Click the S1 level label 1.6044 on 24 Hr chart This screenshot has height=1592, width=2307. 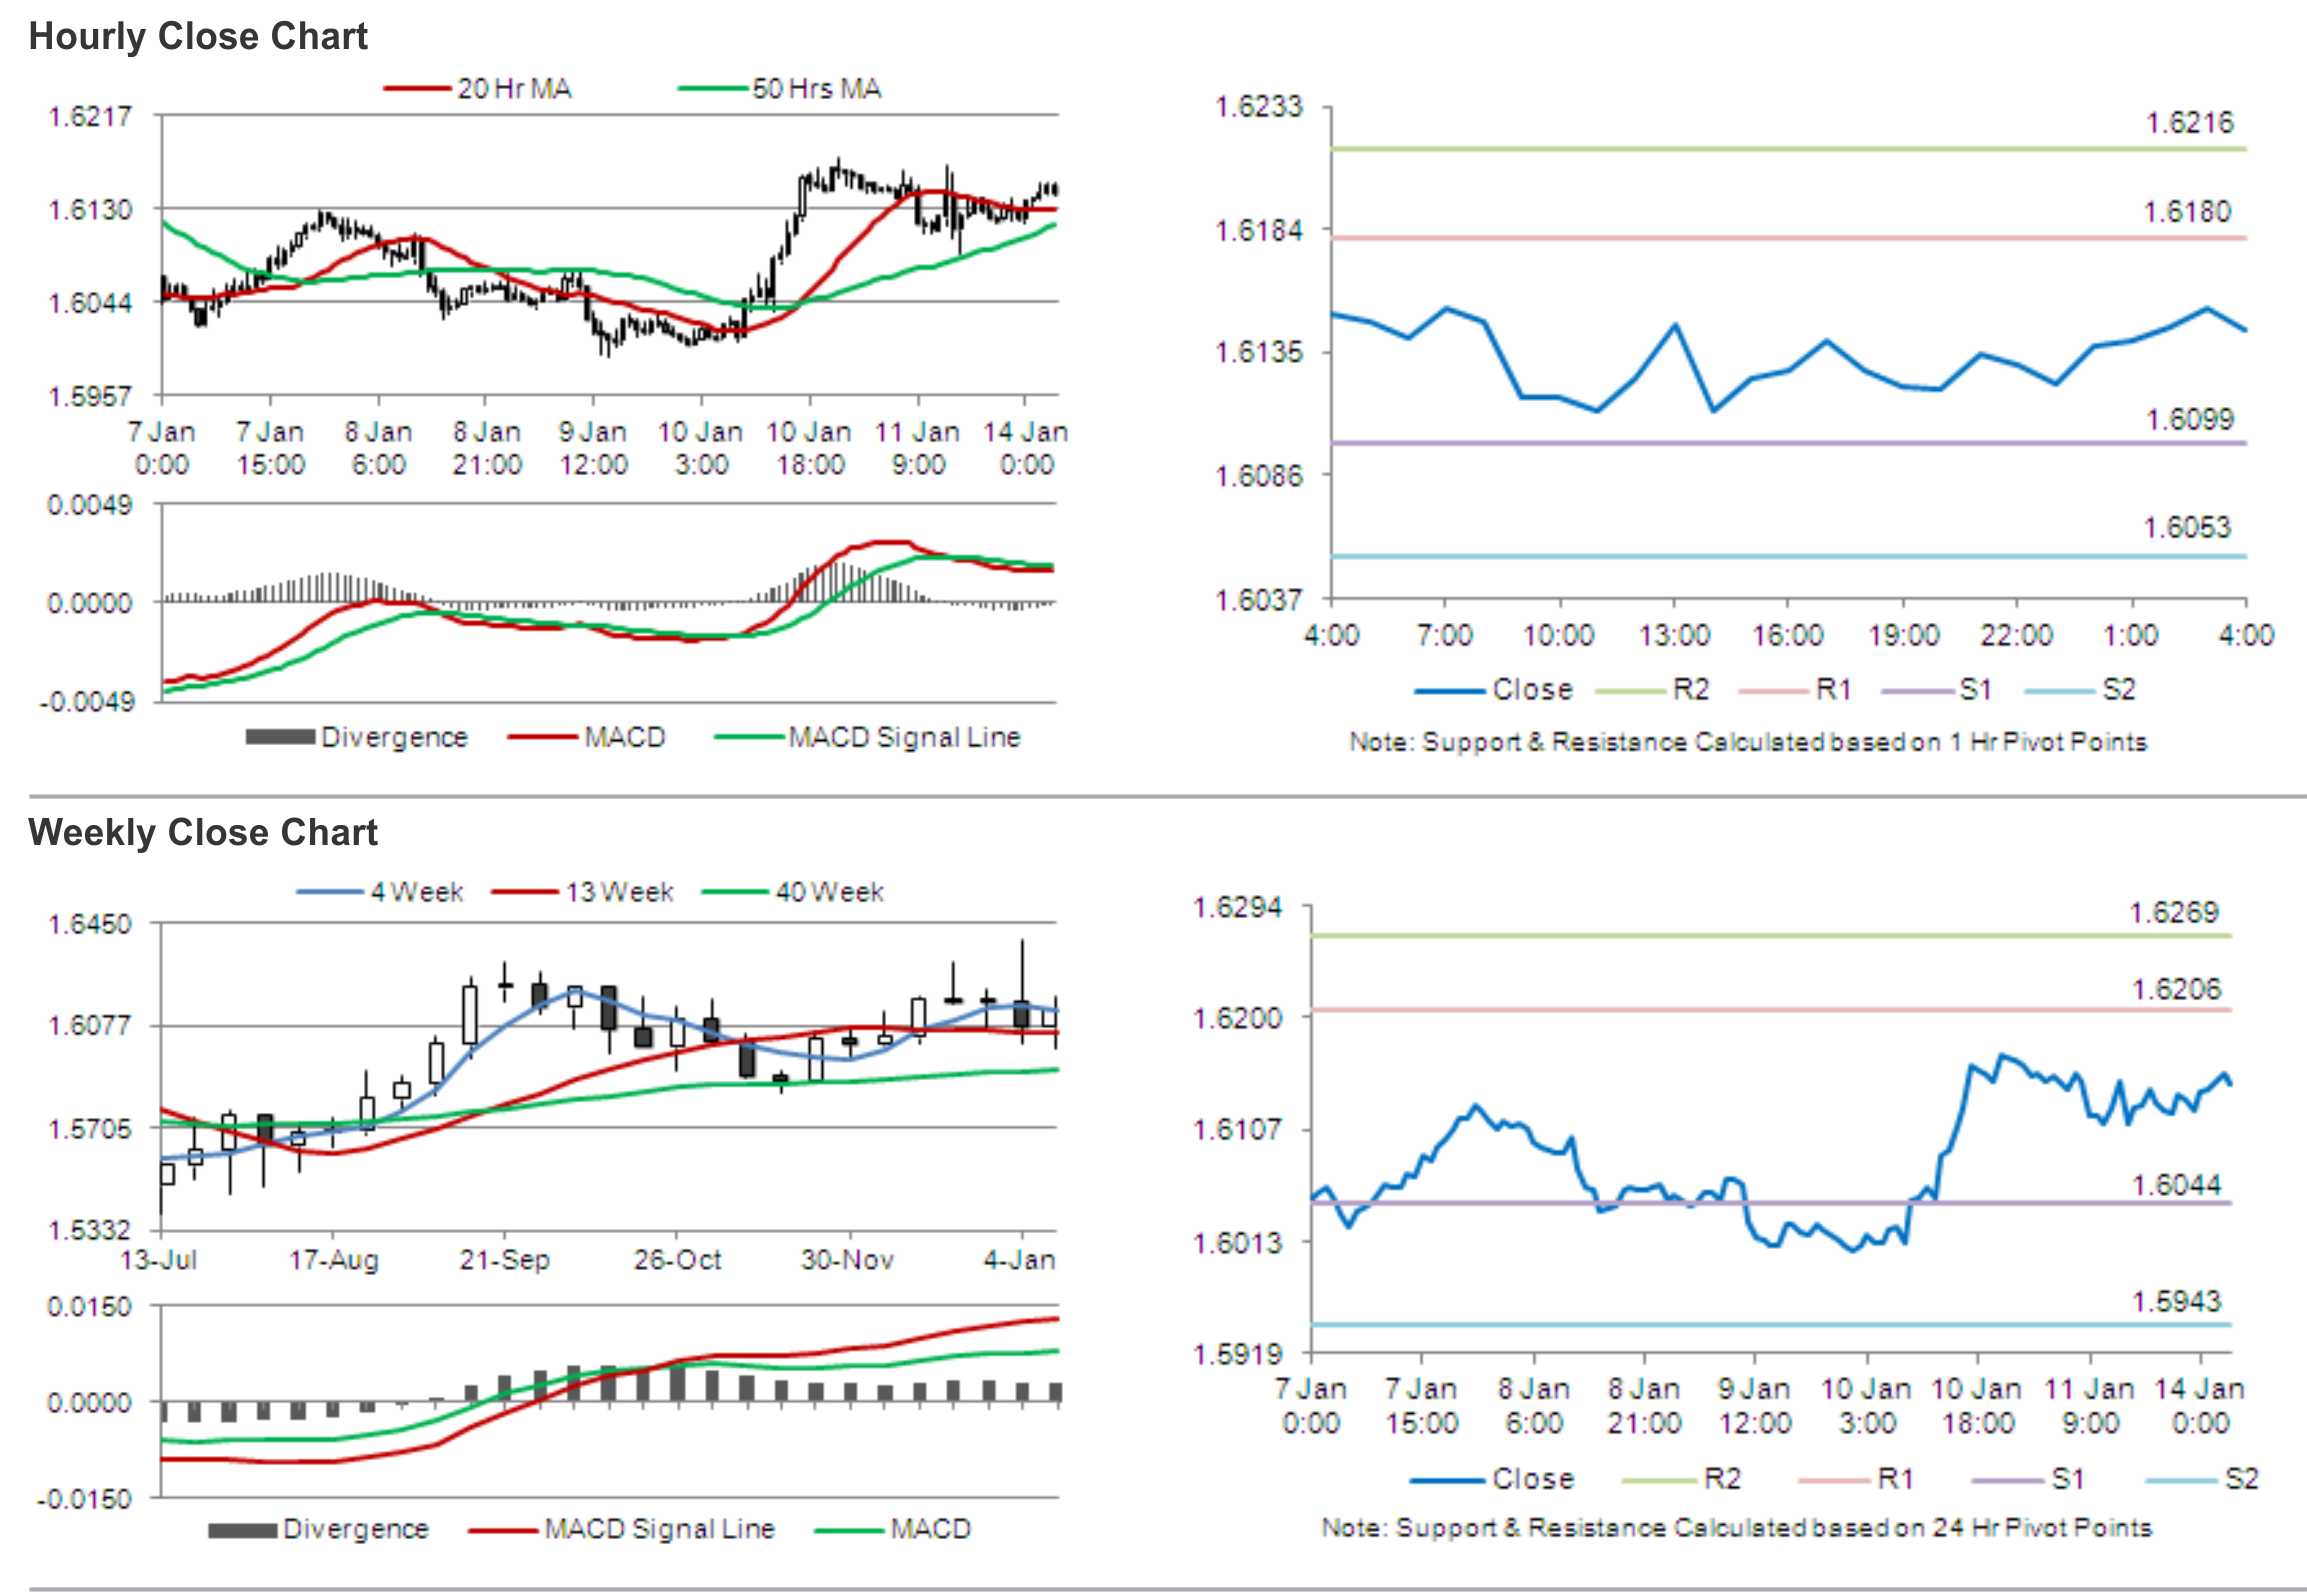(2176, 1186)
